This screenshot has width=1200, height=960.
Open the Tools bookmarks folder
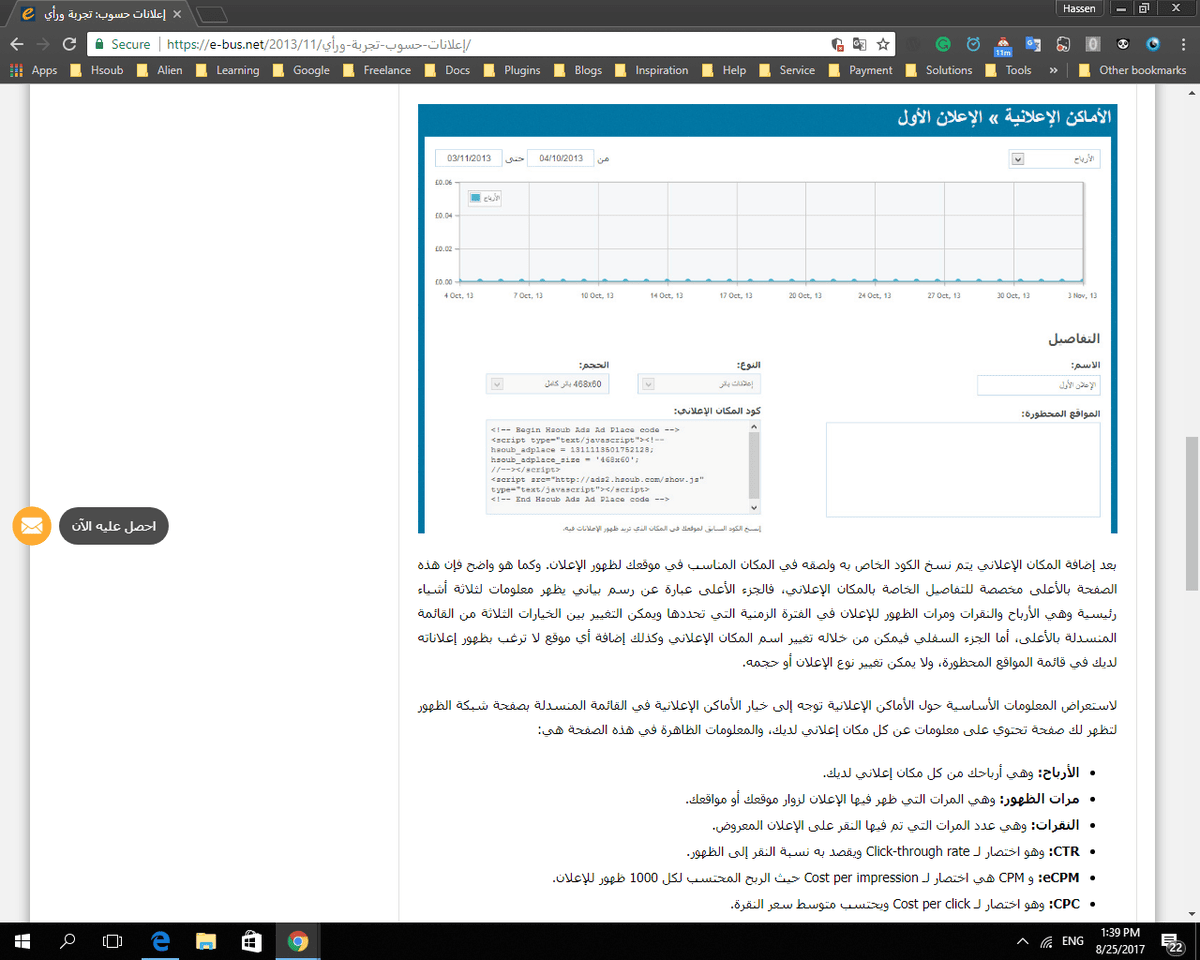tap(1008, 70)
